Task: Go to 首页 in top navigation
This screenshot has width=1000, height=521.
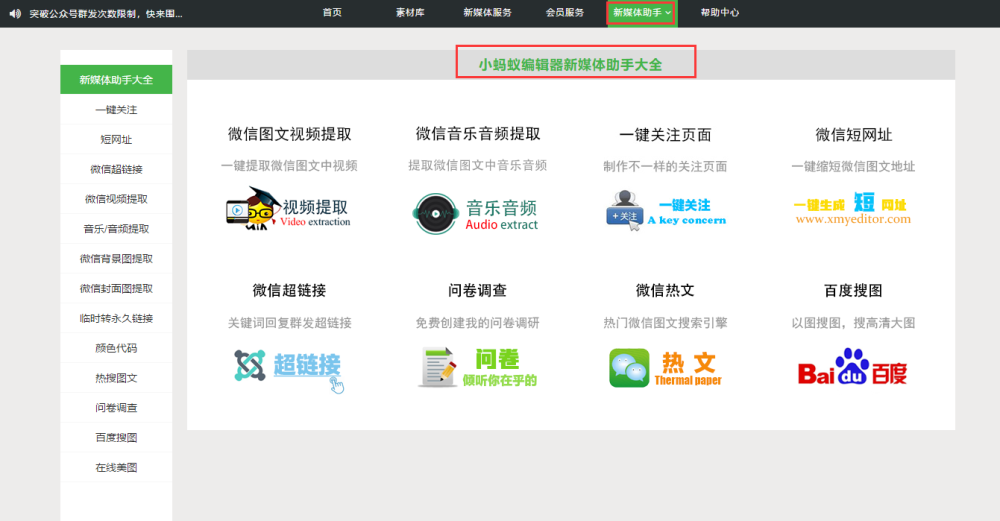Action: 332,13
